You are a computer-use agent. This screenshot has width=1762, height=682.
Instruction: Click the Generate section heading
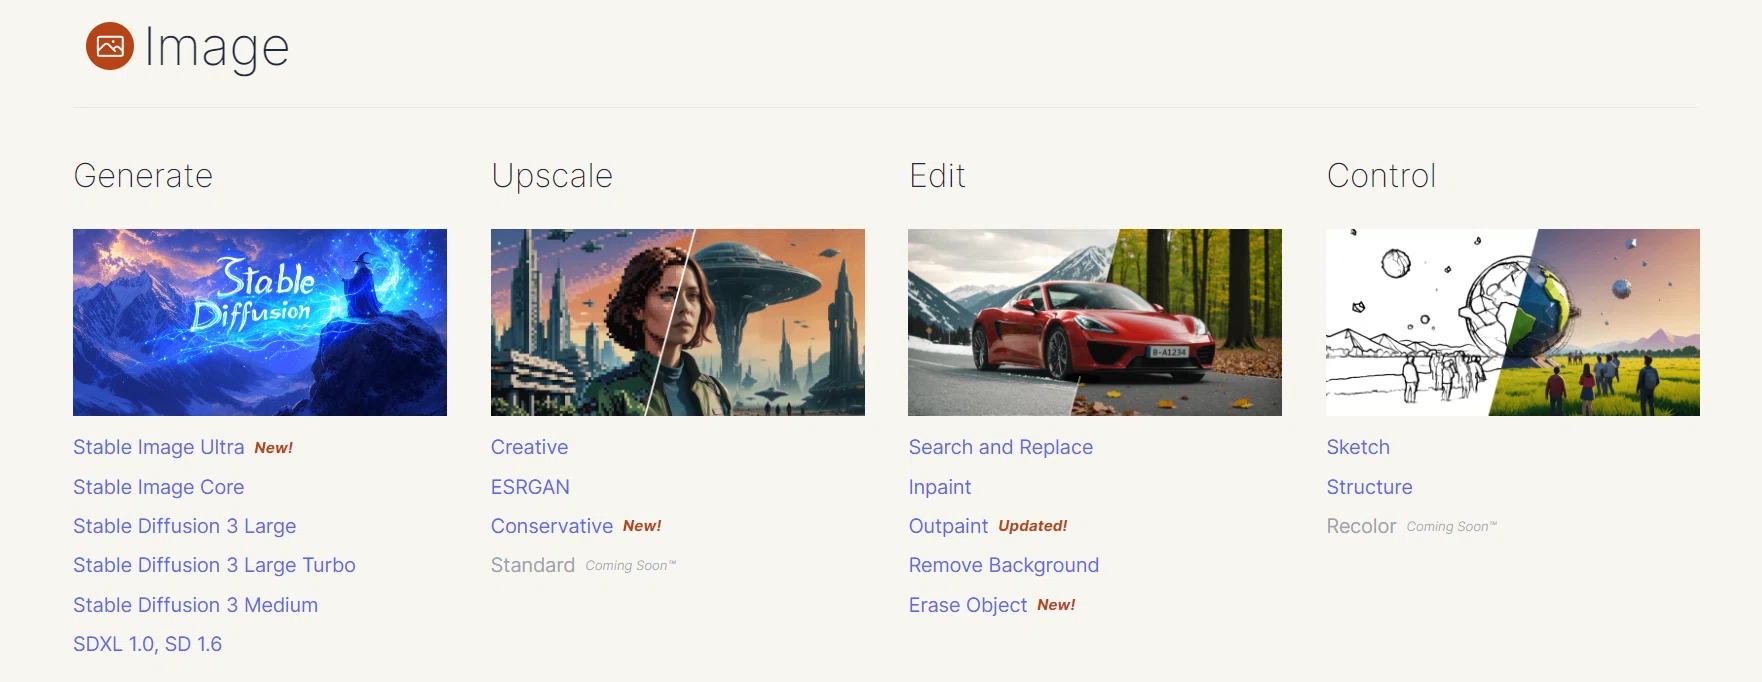(x=143, y=176)
